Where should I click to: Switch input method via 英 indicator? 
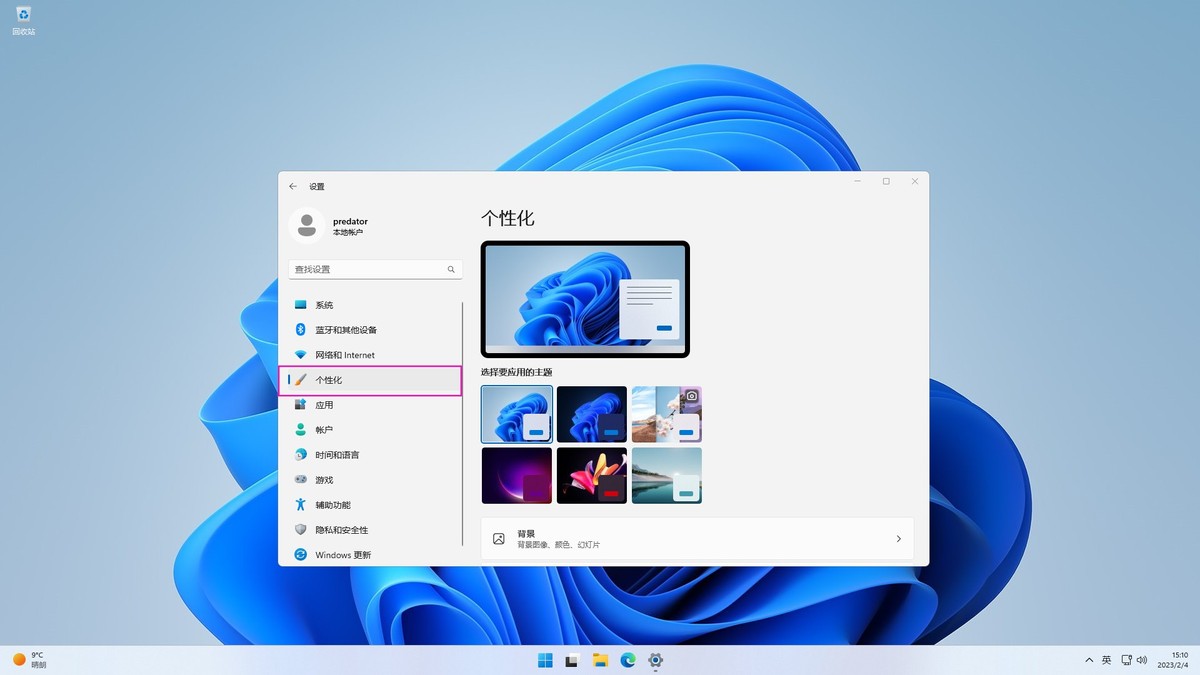(x=1106, y=660)
